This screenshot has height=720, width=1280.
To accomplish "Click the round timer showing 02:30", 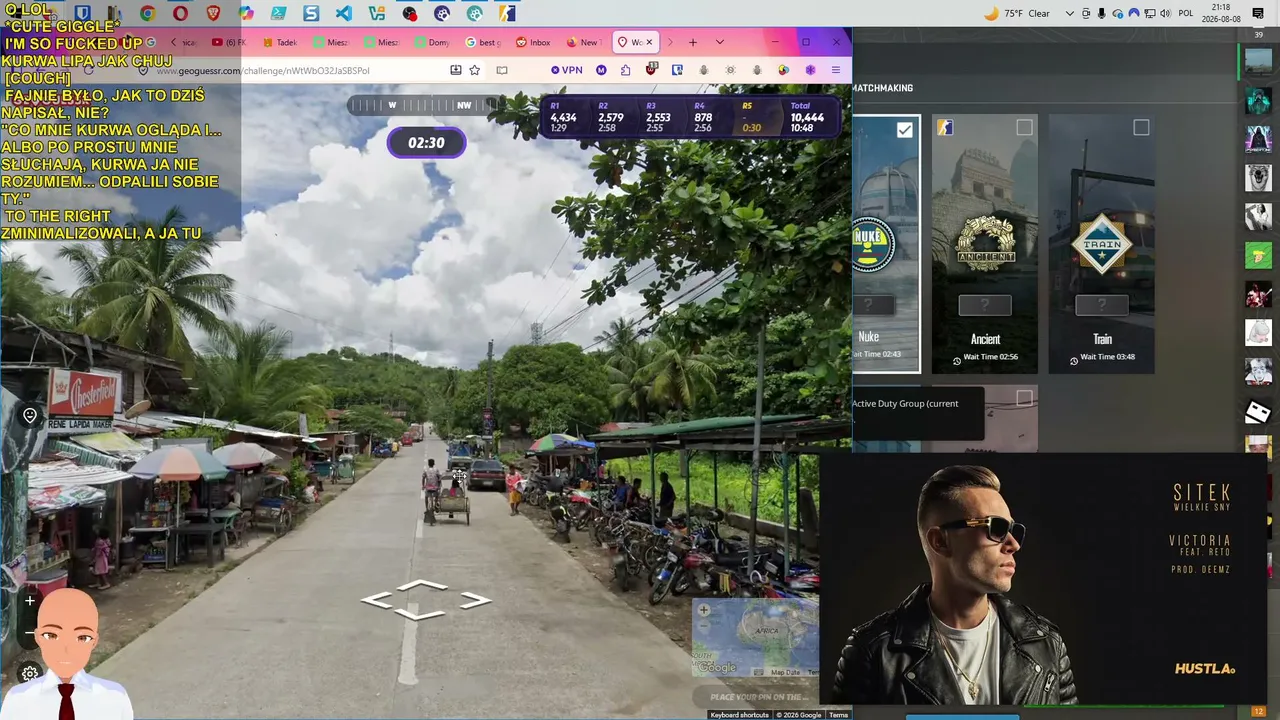I will (x=426, y=143).
